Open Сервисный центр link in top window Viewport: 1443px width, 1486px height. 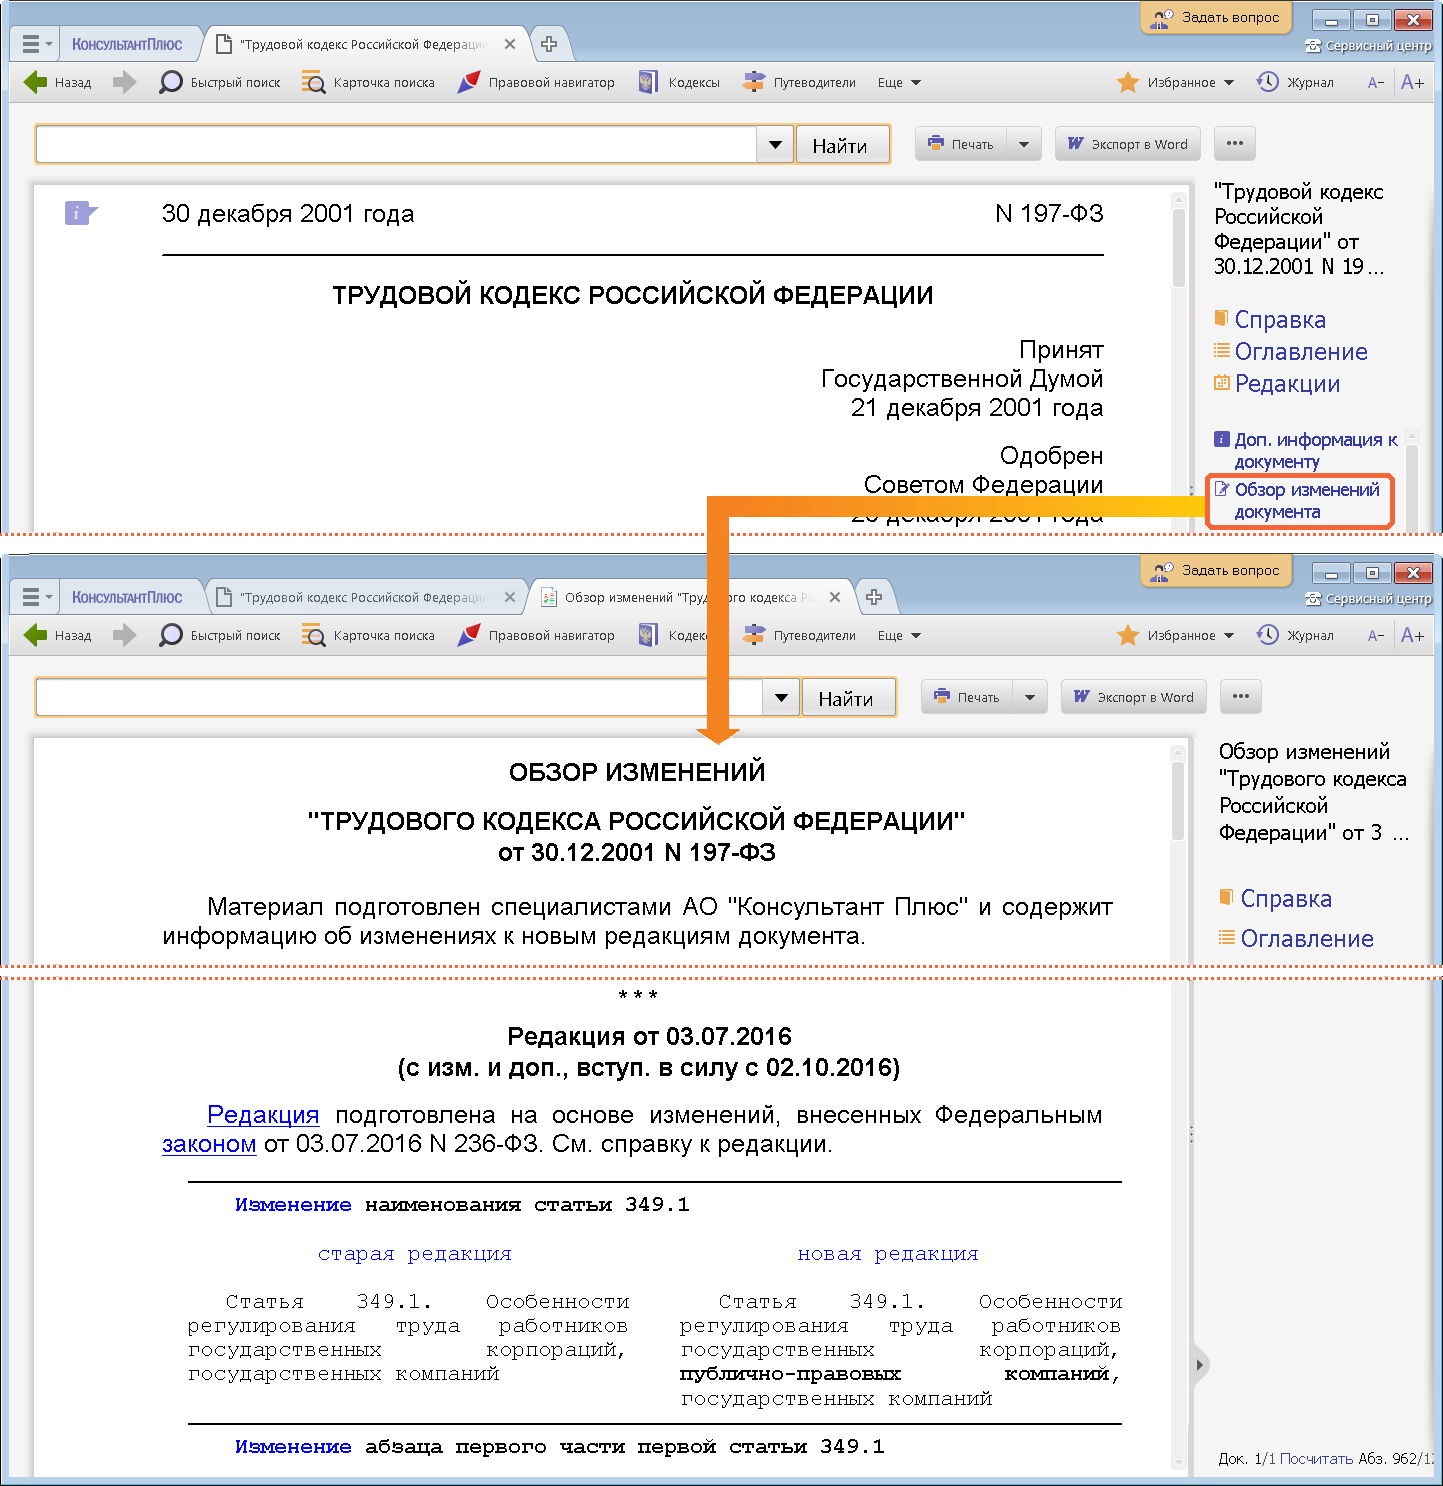pos(1369,46)
